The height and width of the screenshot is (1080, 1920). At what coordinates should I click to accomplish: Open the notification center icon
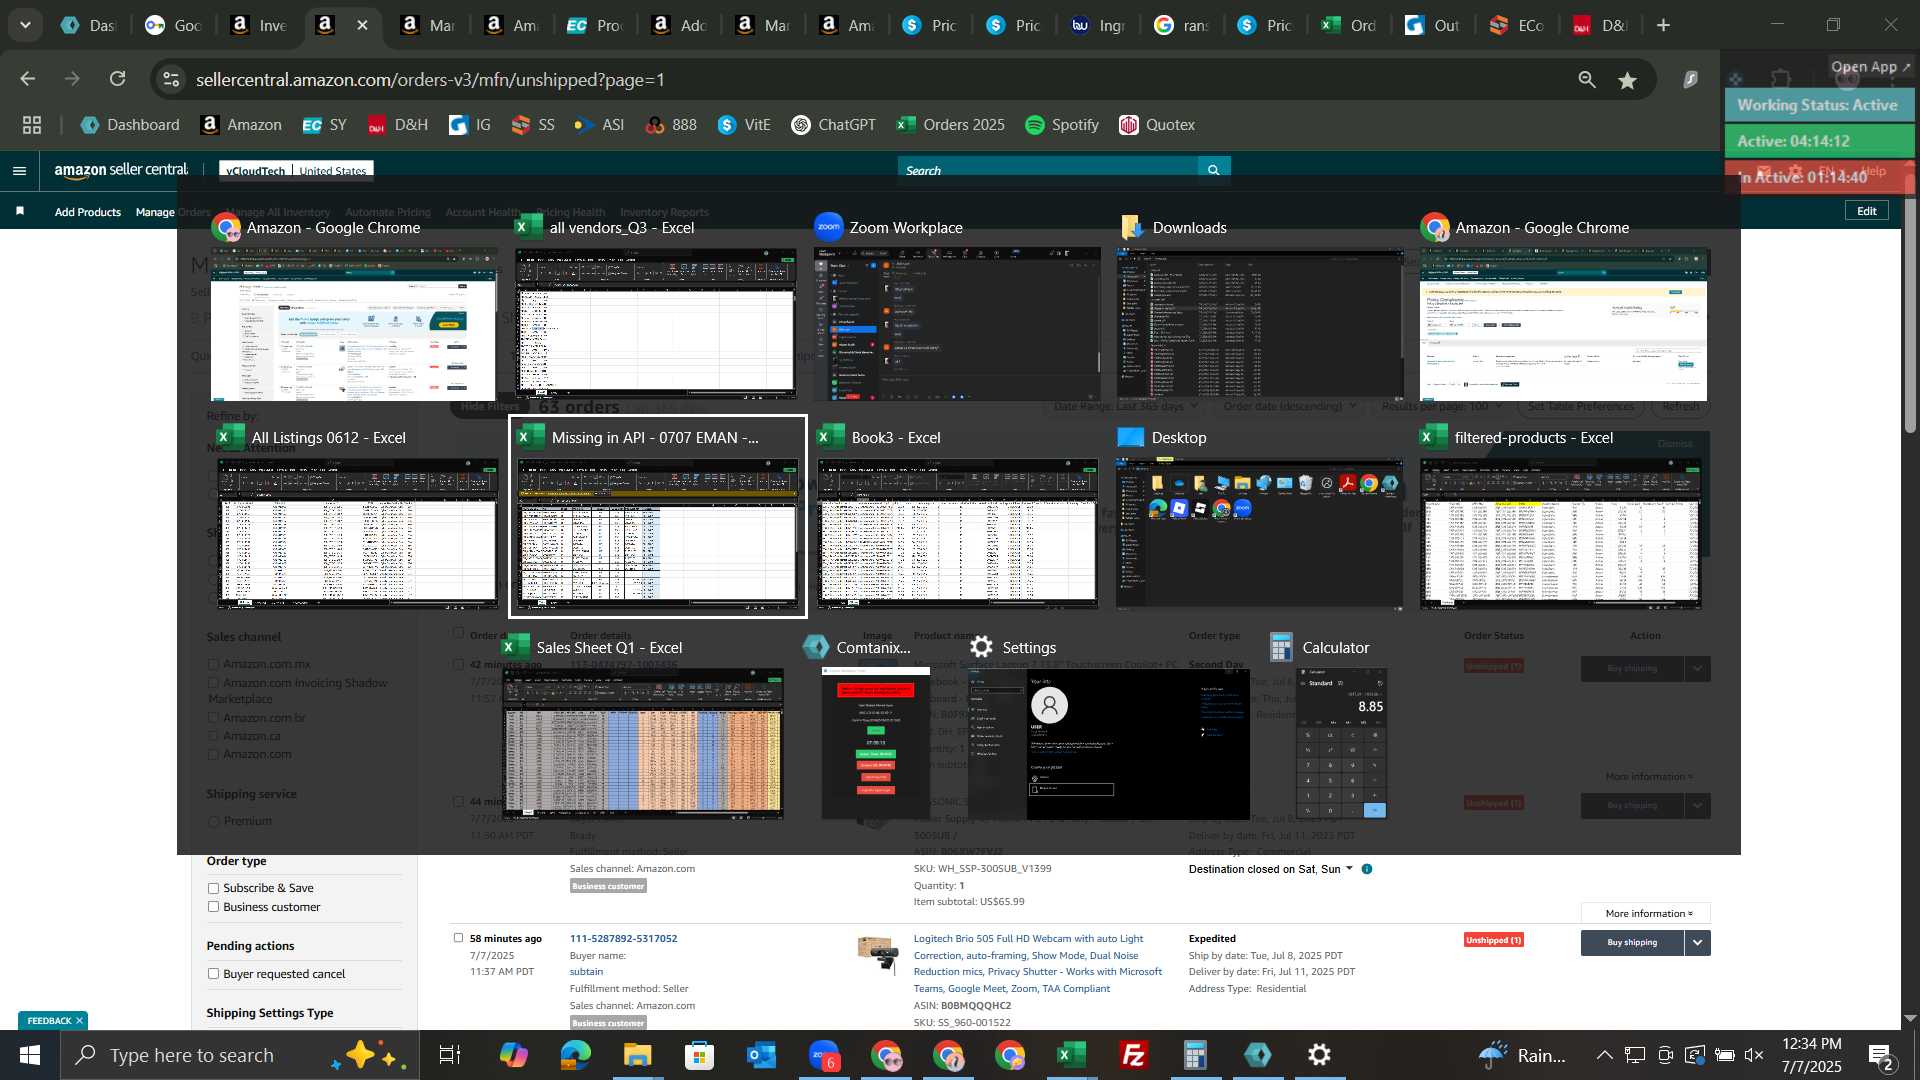point(1880,1055)
